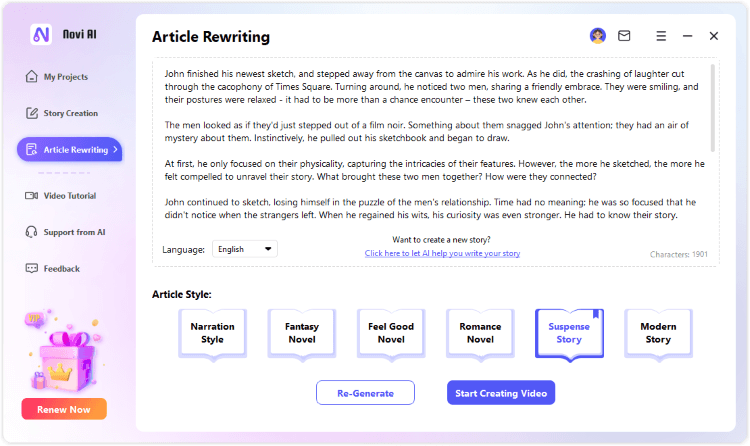The image size is (750, 446).
Task: Click the link to let AI write your story
Action: [x=442, y=253]
